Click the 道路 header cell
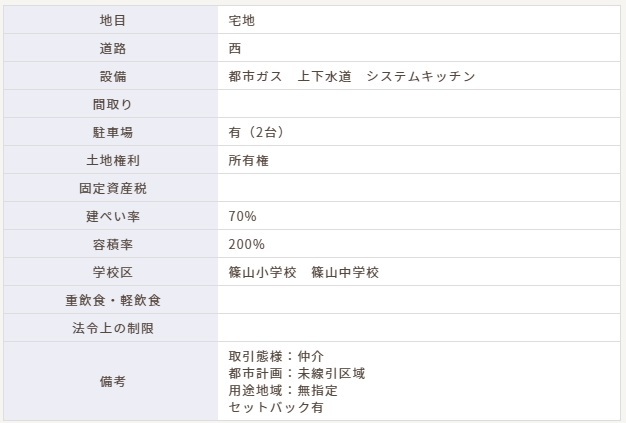The width and height of the screenshot is (626, 423). 111,48
